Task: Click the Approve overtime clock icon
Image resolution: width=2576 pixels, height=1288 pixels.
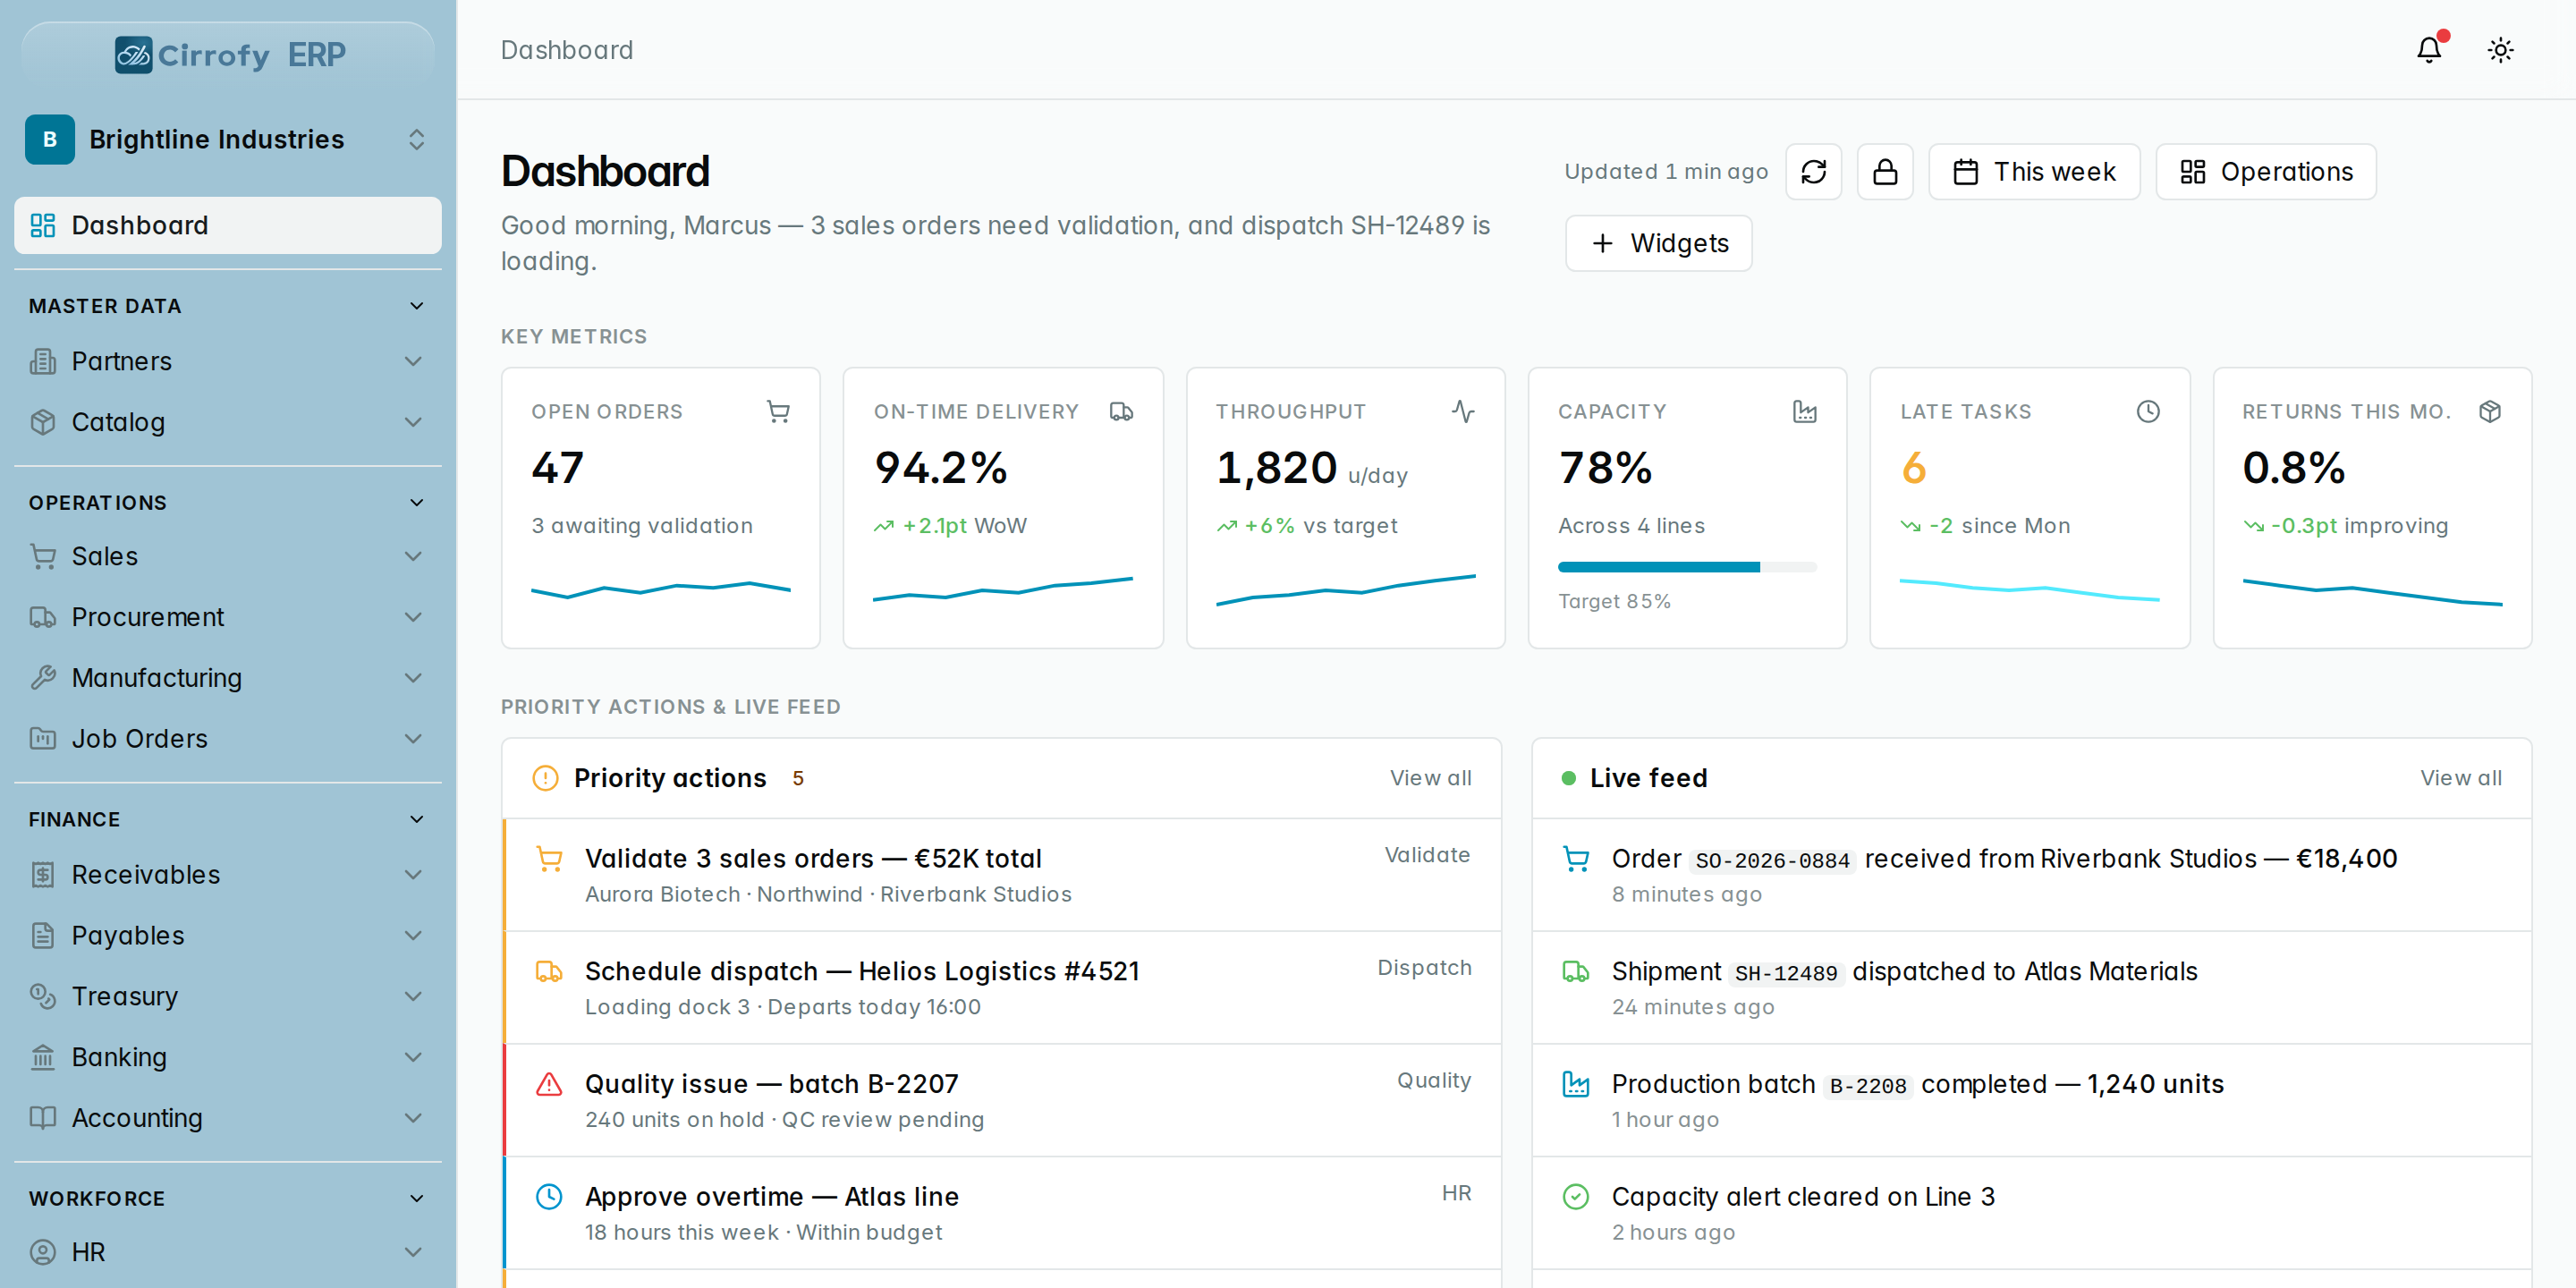Action: click(549, 1196)
